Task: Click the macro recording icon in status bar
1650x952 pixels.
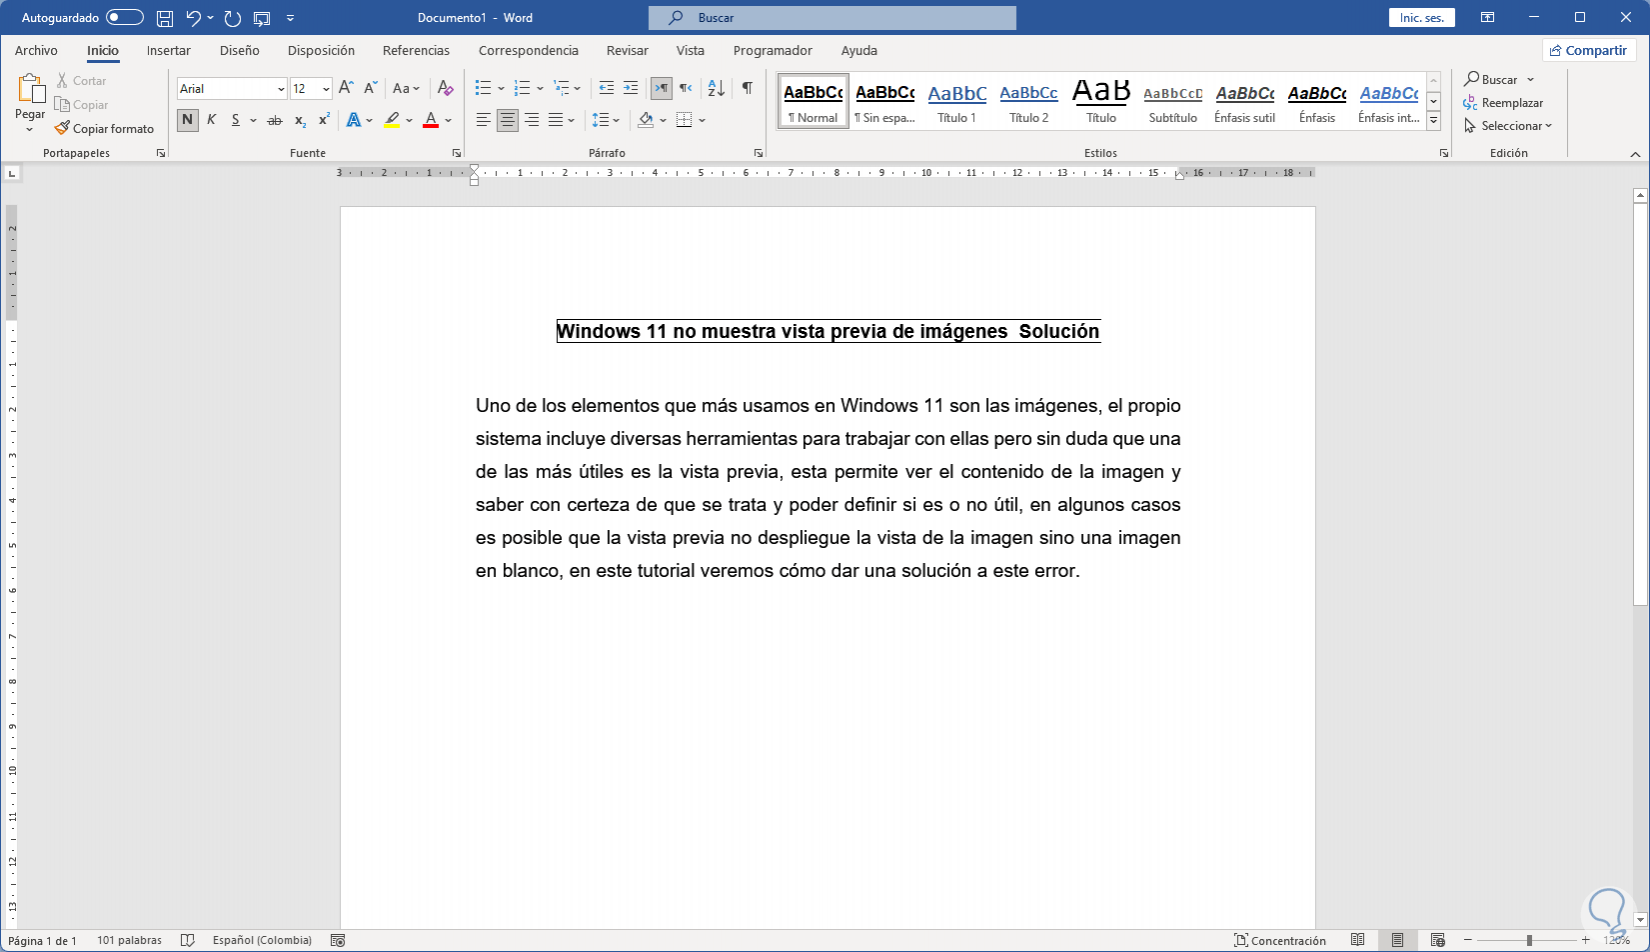Action: coord(338,940)
